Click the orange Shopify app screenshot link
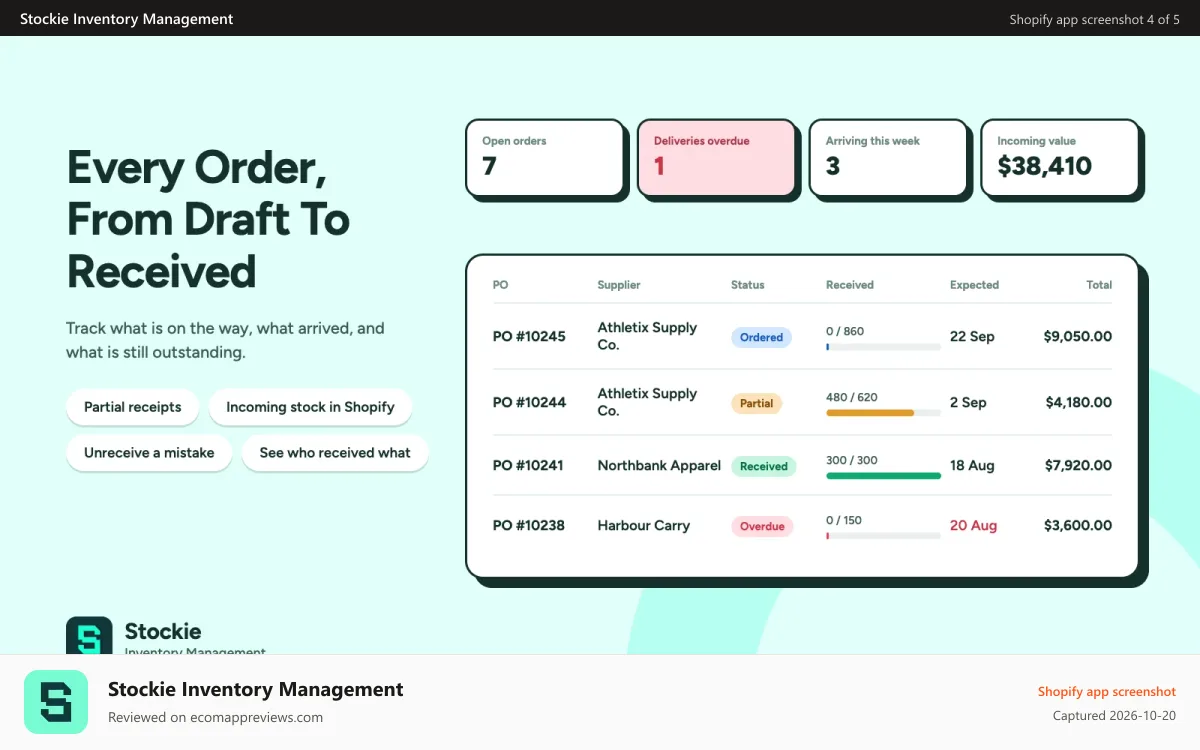The height and width of the screenshot is (750, 1200). [x=1107, y=691]
